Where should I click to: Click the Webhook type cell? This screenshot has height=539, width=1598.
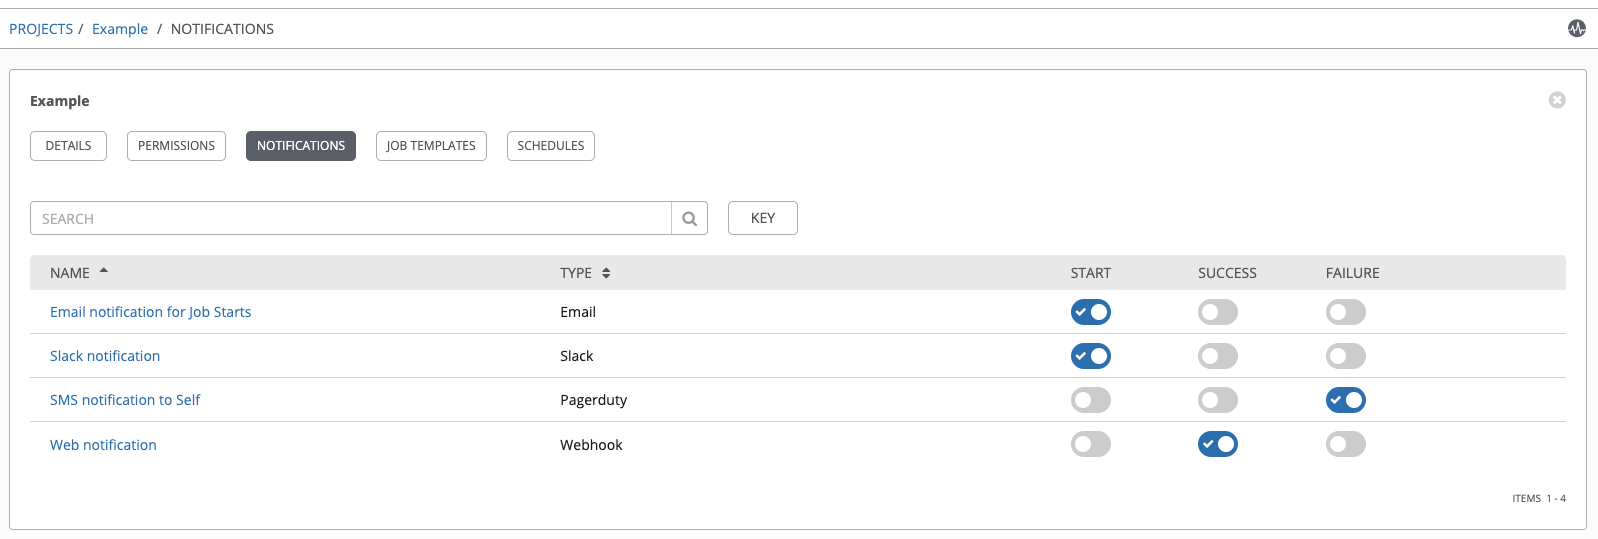pos(591,445)
